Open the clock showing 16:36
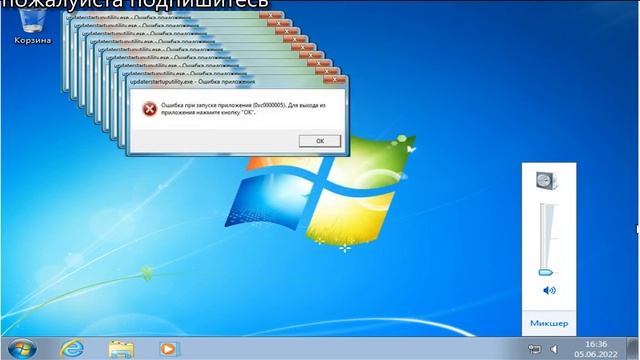This screenshot has height=360, width=640. coord(596,349)
